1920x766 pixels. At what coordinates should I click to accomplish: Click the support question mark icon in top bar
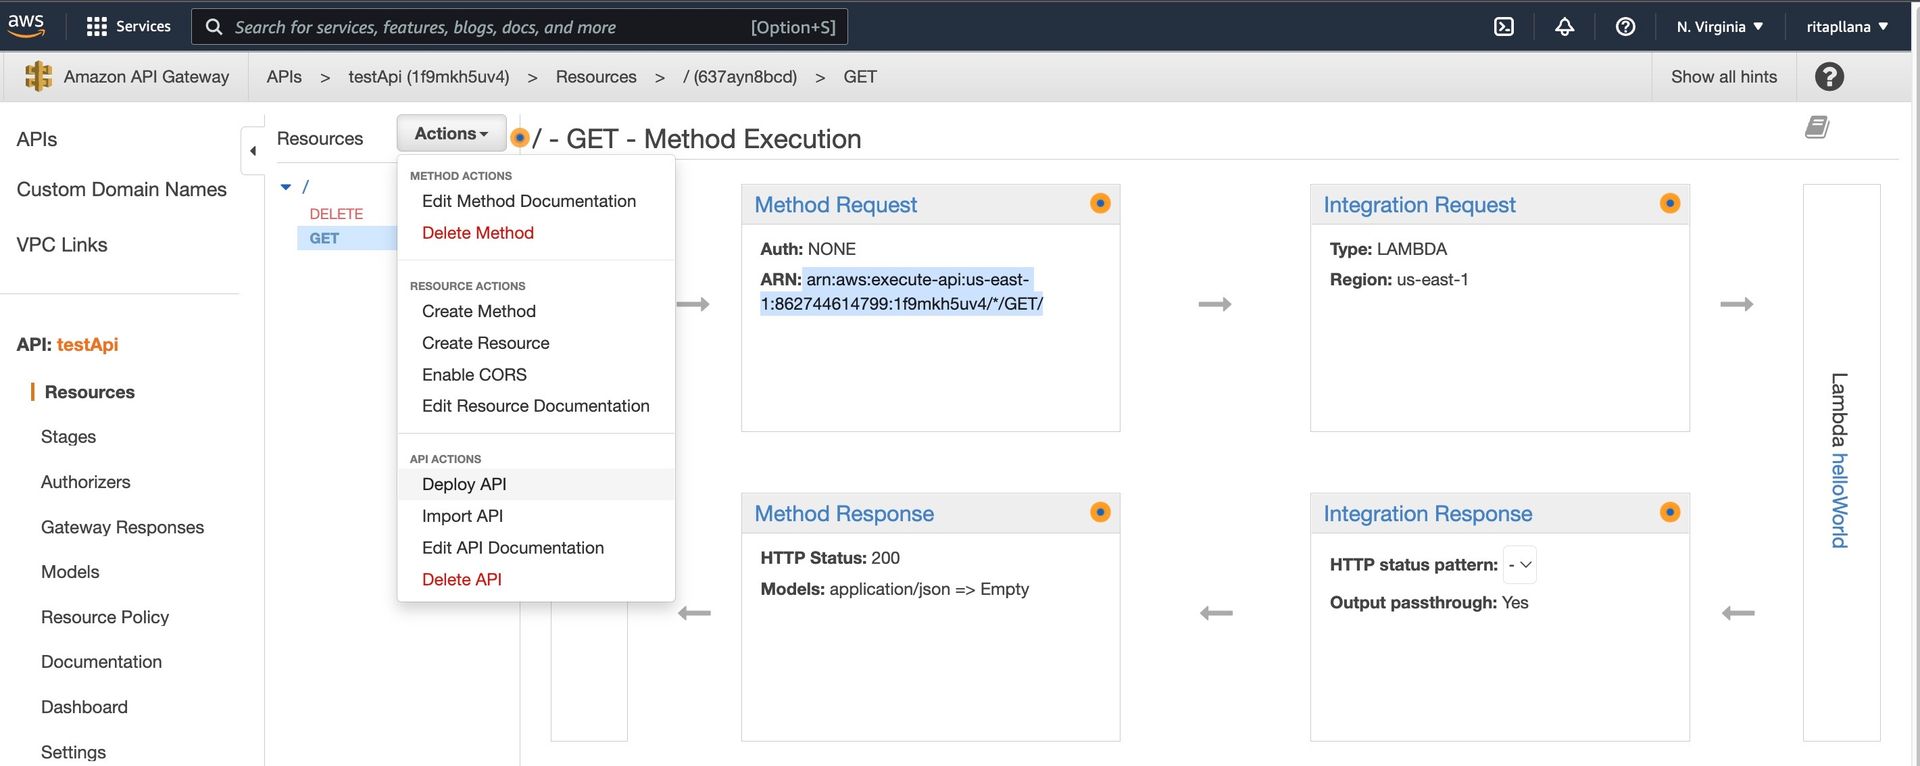pyautogui.click(x=1625, y=27)
